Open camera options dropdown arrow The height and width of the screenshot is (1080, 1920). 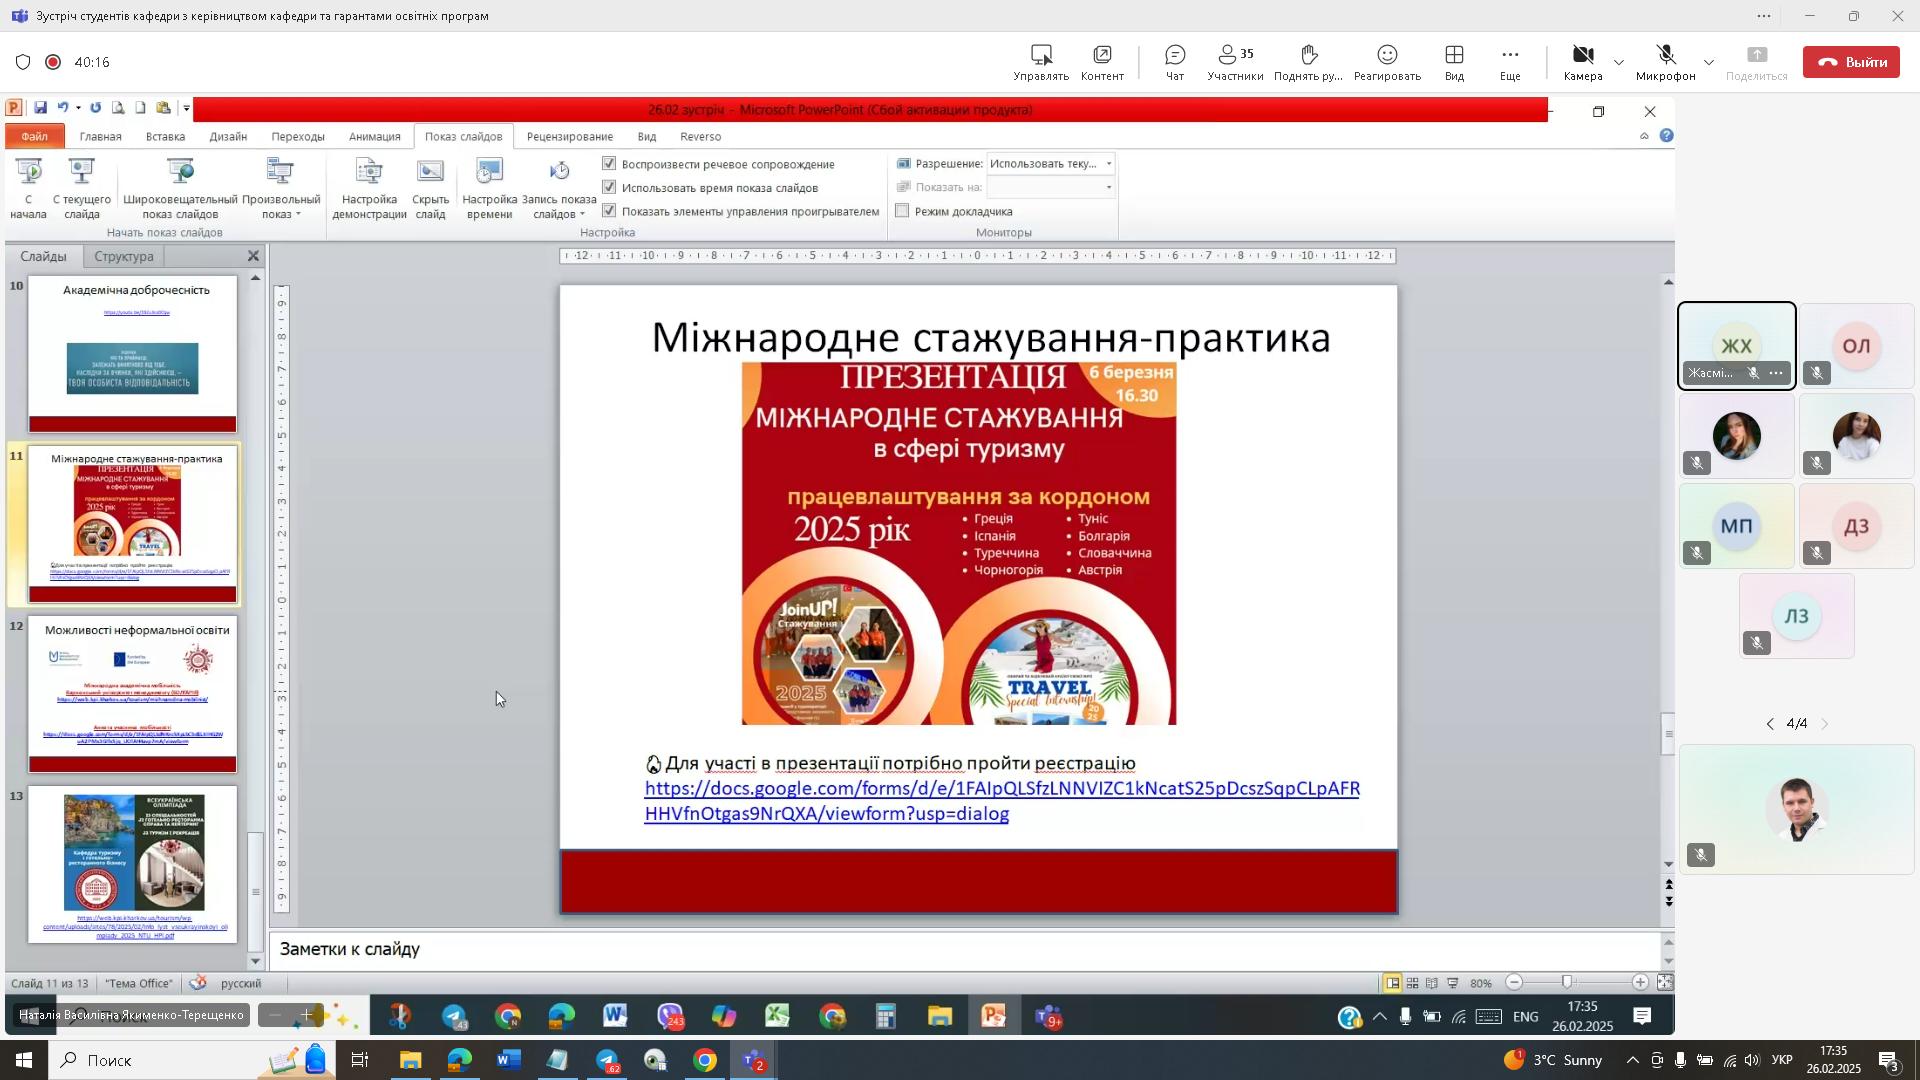pos(1619,62)
